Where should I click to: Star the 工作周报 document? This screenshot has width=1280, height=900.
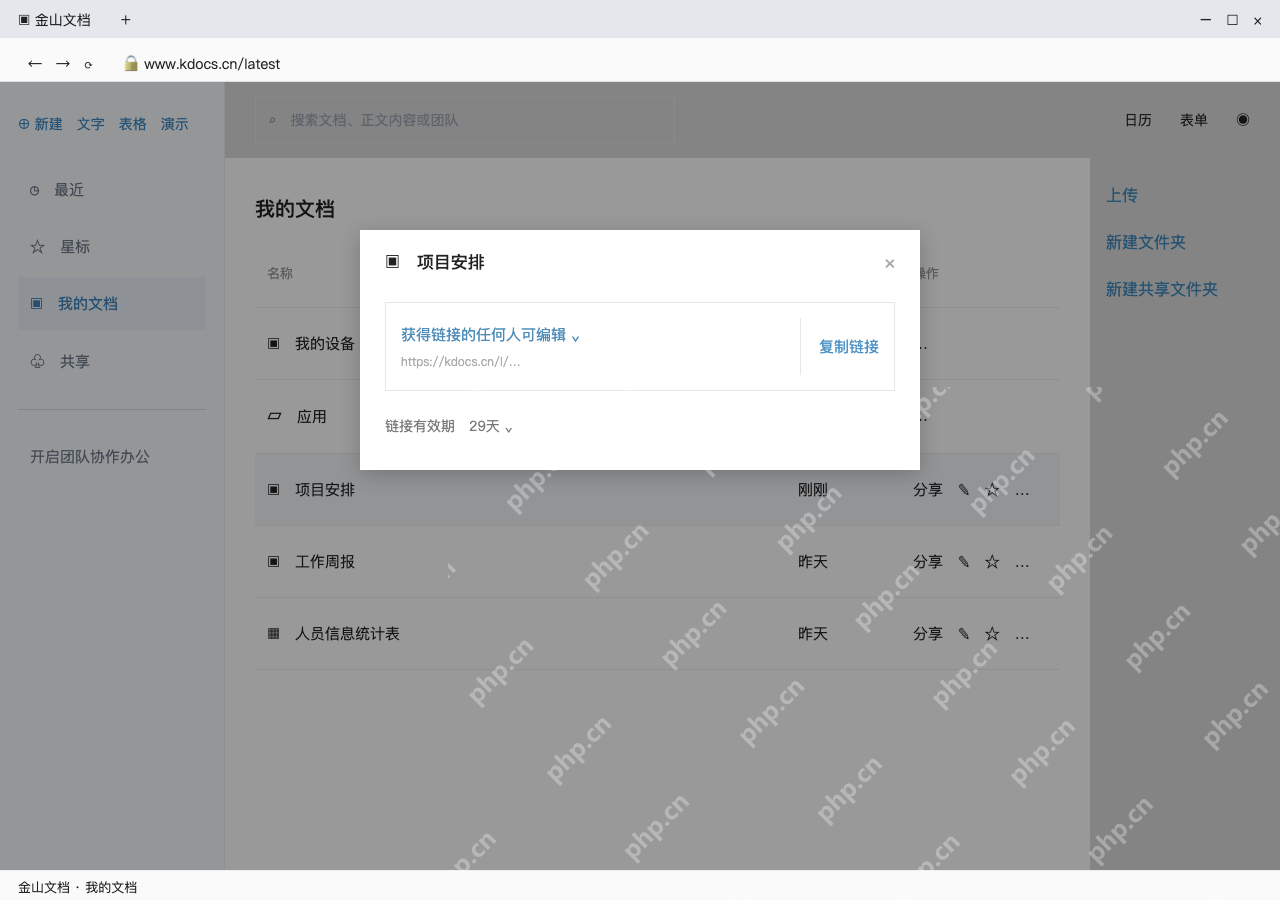pos(992,562)
